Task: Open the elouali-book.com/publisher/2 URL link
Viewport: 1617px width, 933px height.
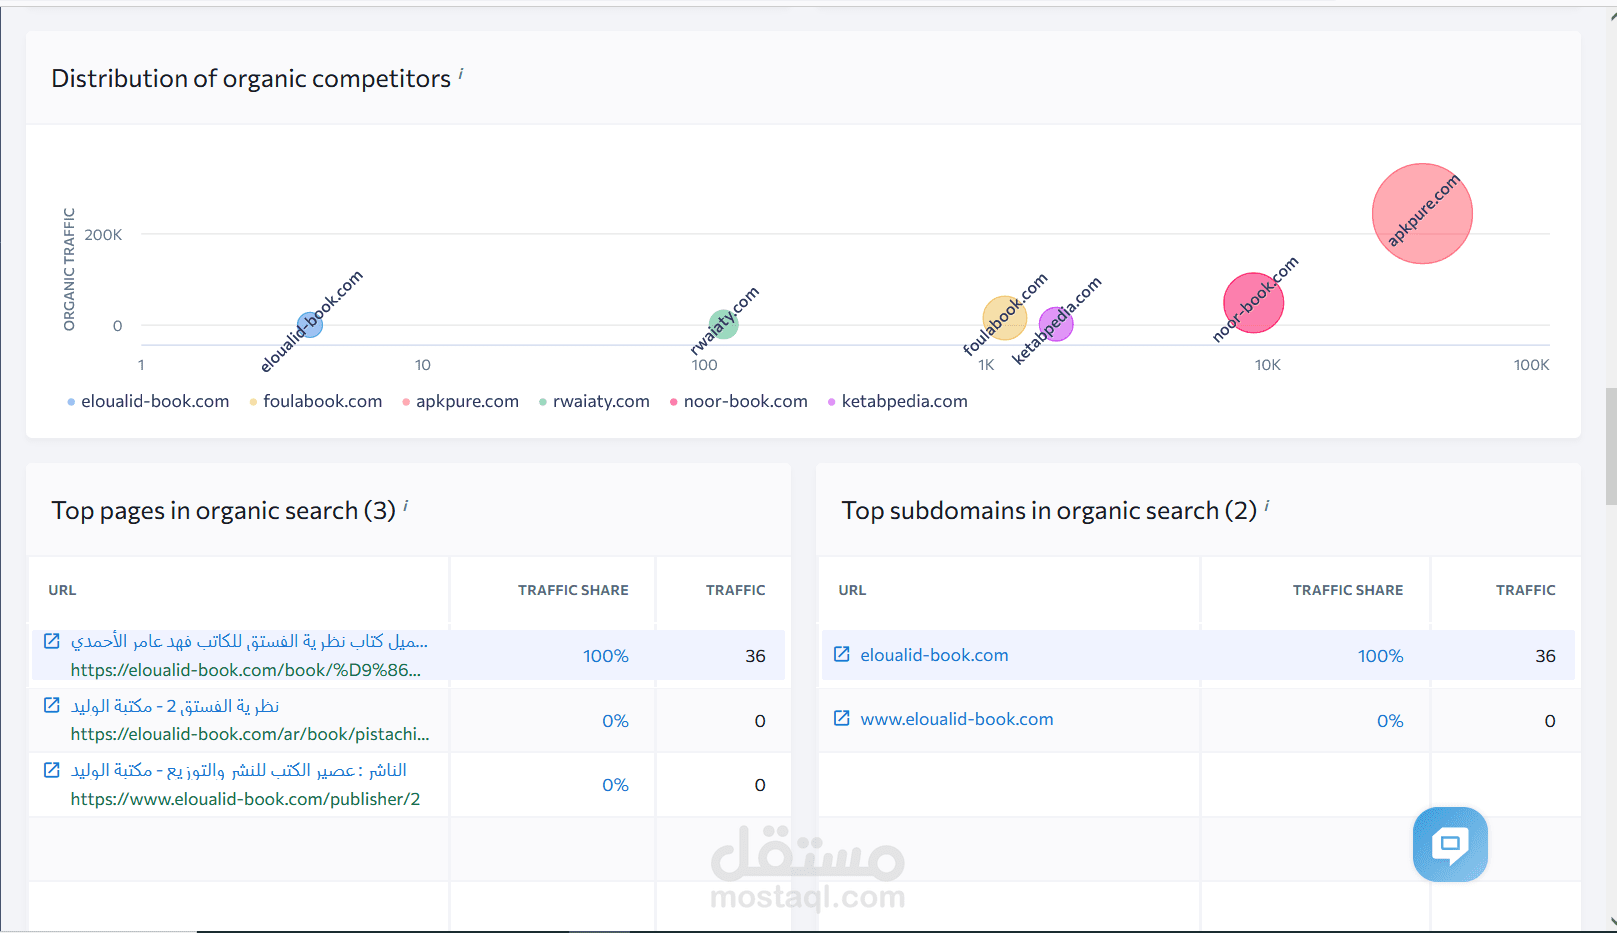Action: click(x=245, y=799)
